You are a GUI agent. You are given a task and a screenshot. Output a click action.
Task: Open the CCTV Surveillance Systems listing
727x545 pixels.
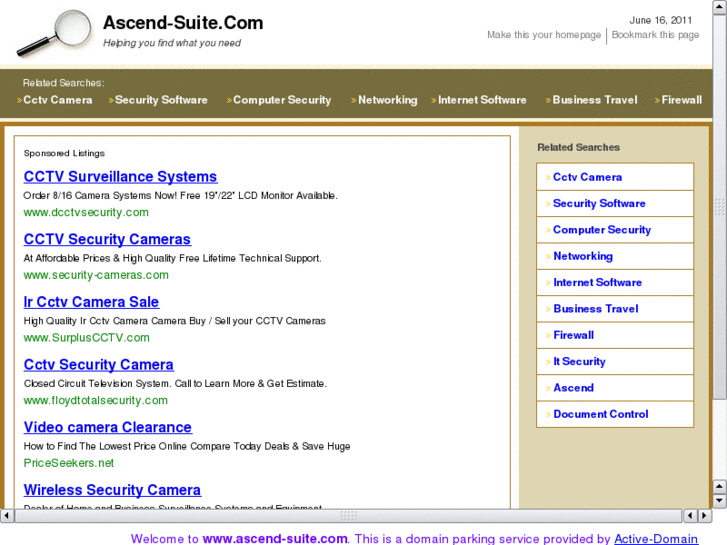[x=121, y=177]
